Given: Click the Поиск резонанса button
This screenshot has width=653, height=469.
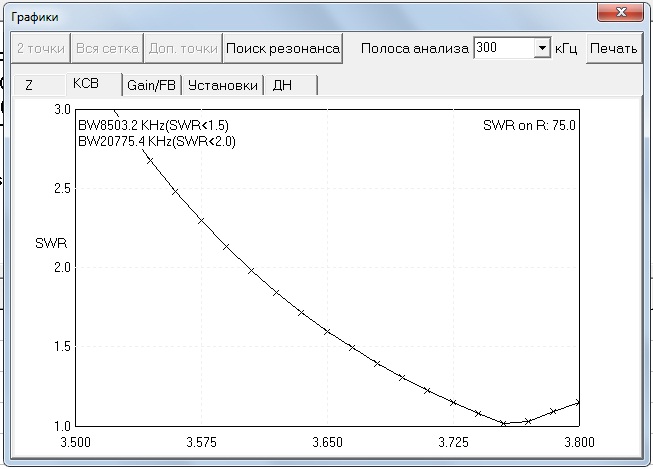Looking at the screenshot, I should 283,48.
